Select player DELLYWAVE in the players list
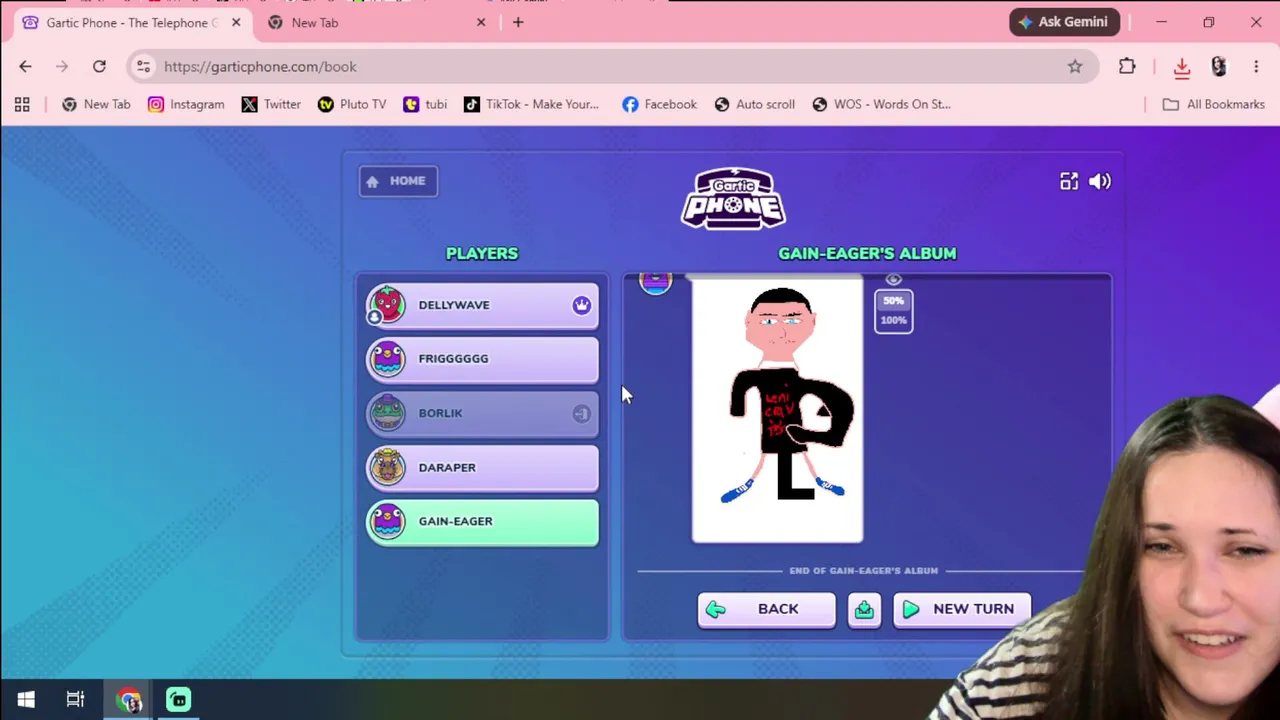The height and width of the screenshot is (720, 1280). 482,305
